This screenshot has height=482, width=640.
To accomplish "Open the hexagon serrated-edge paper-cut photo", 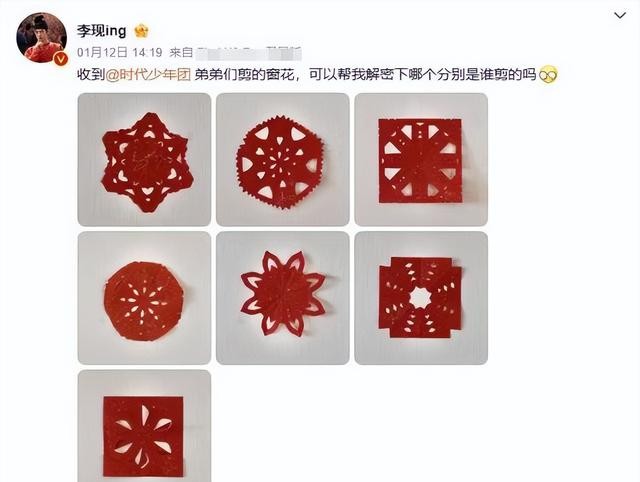I will pyautogui.click(x=282, y=160).
